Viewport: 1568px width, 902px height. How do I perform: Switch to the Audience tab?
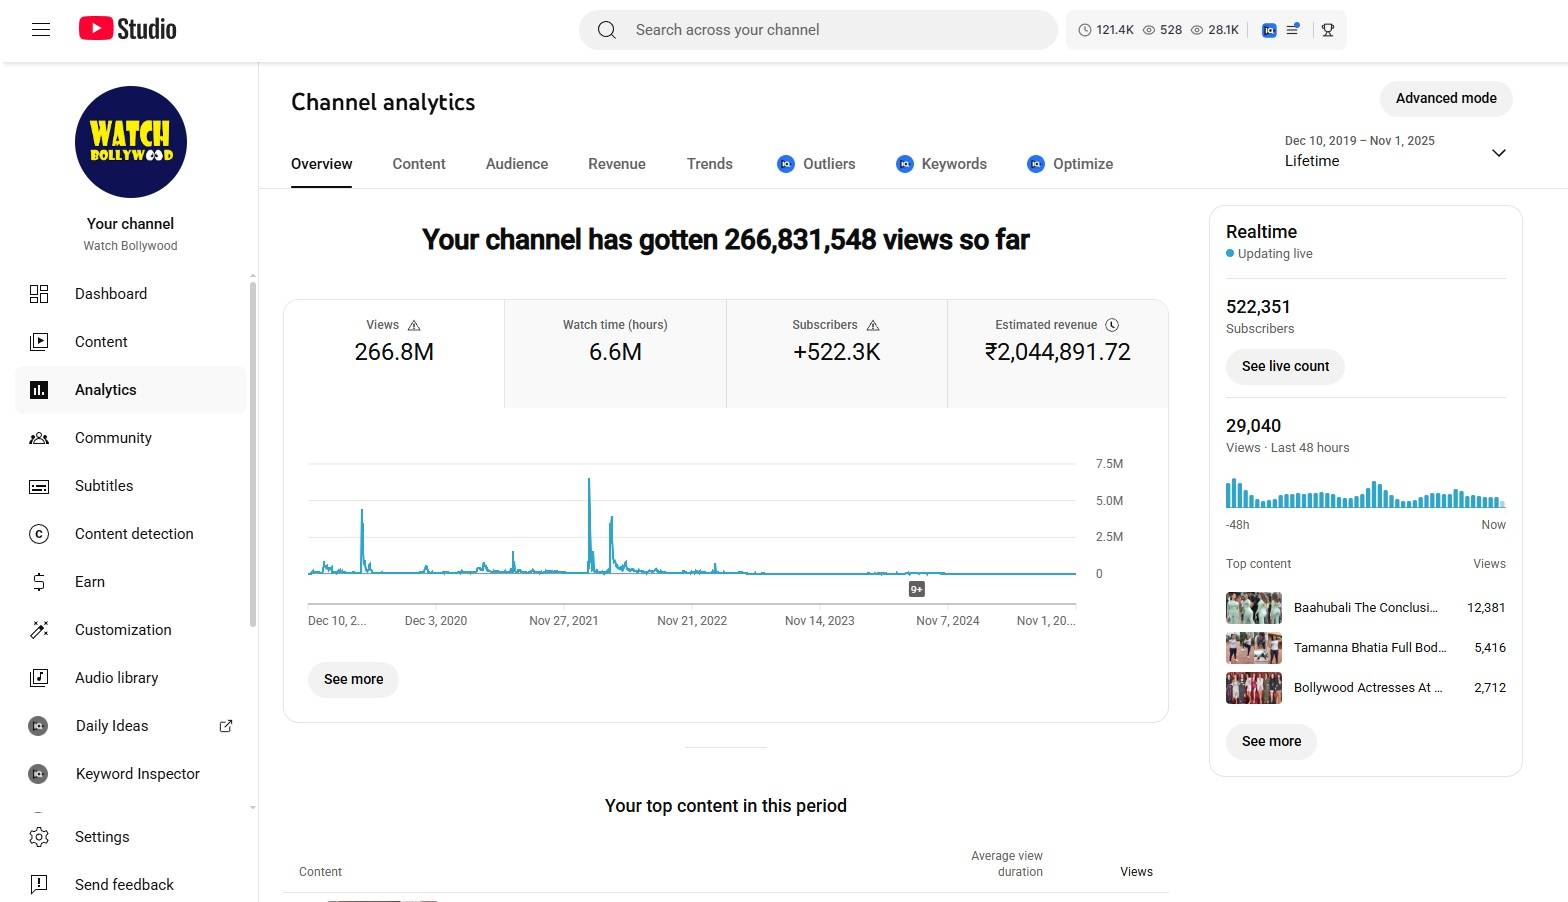516,164
